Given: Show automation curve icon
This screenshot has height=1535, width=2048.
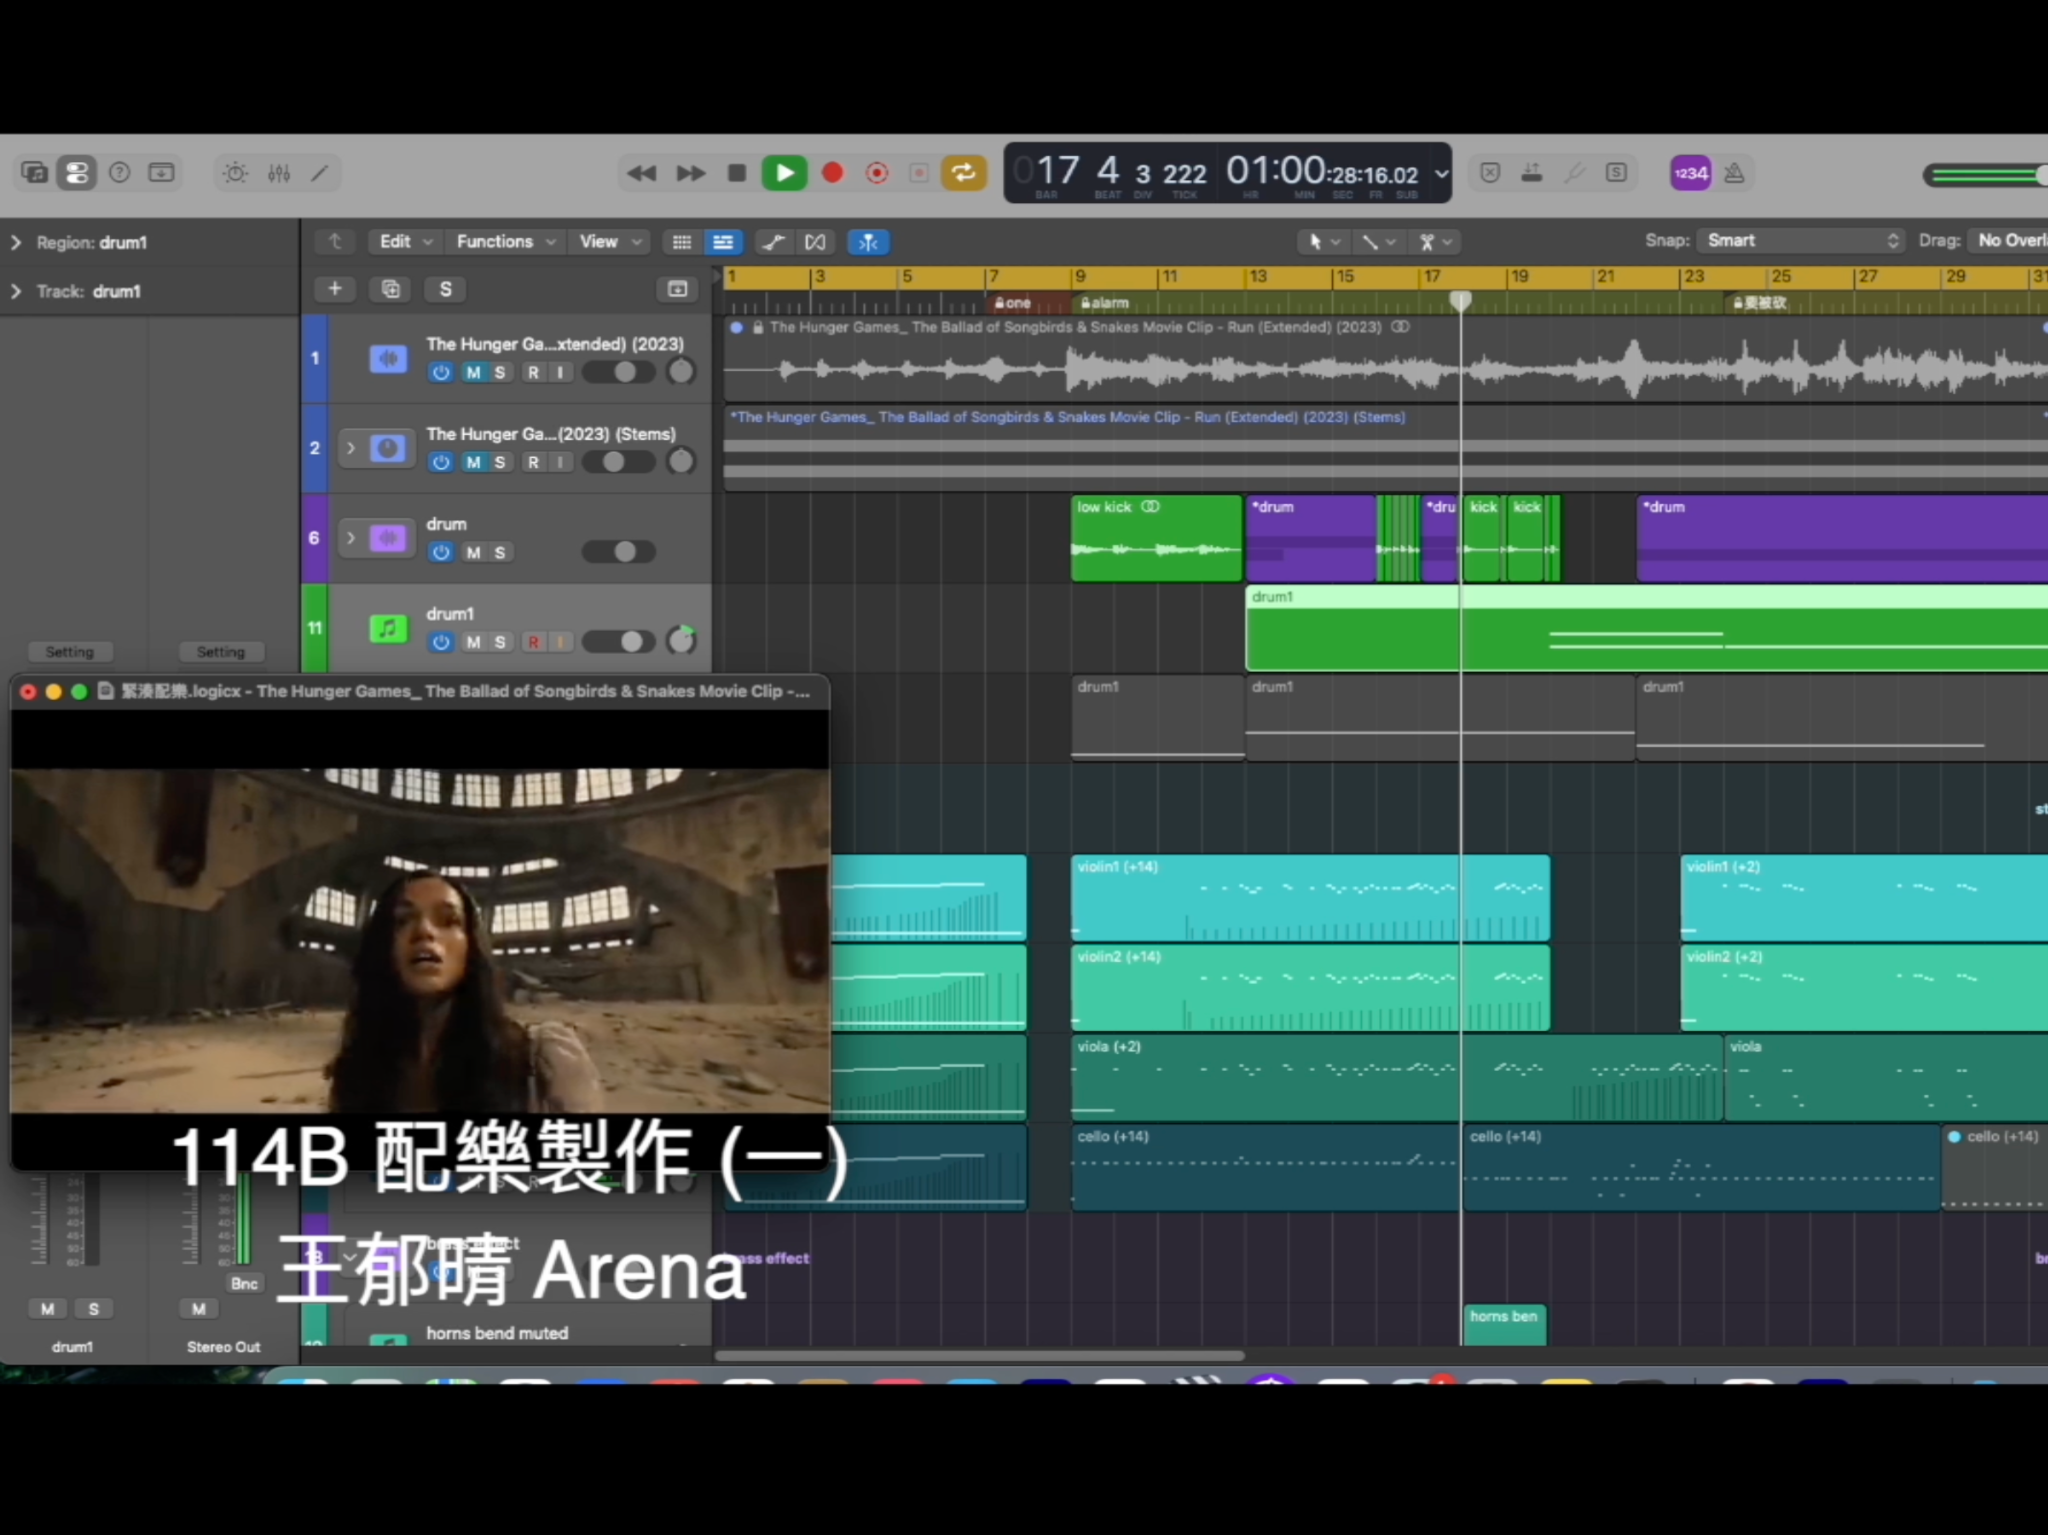Looking at the screenshot, I should [x=773, y=242].
